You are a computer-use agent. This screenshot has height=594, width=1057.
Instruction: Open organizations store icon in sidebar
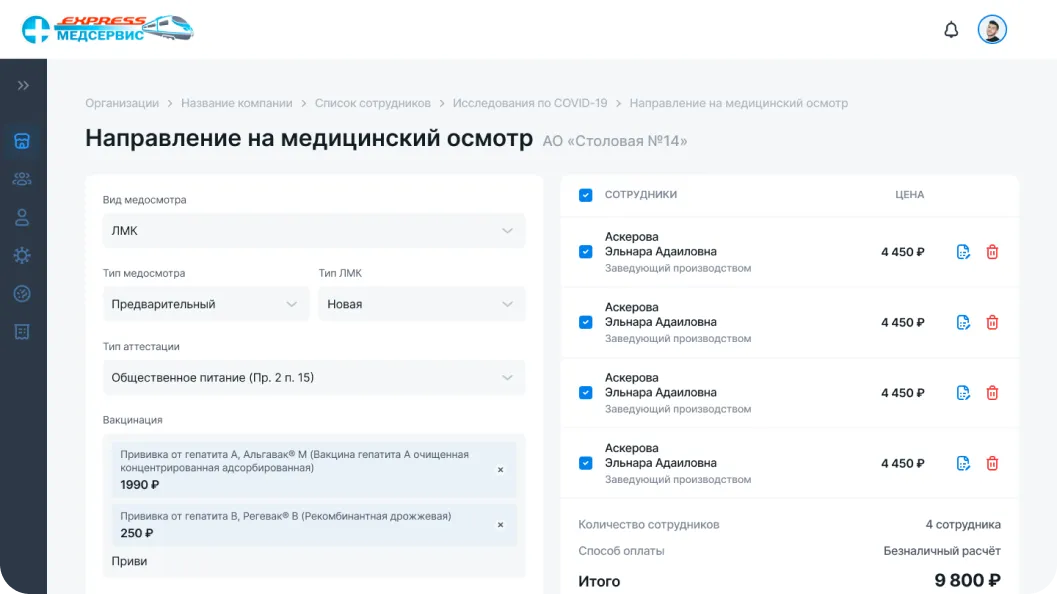point(22,141)
